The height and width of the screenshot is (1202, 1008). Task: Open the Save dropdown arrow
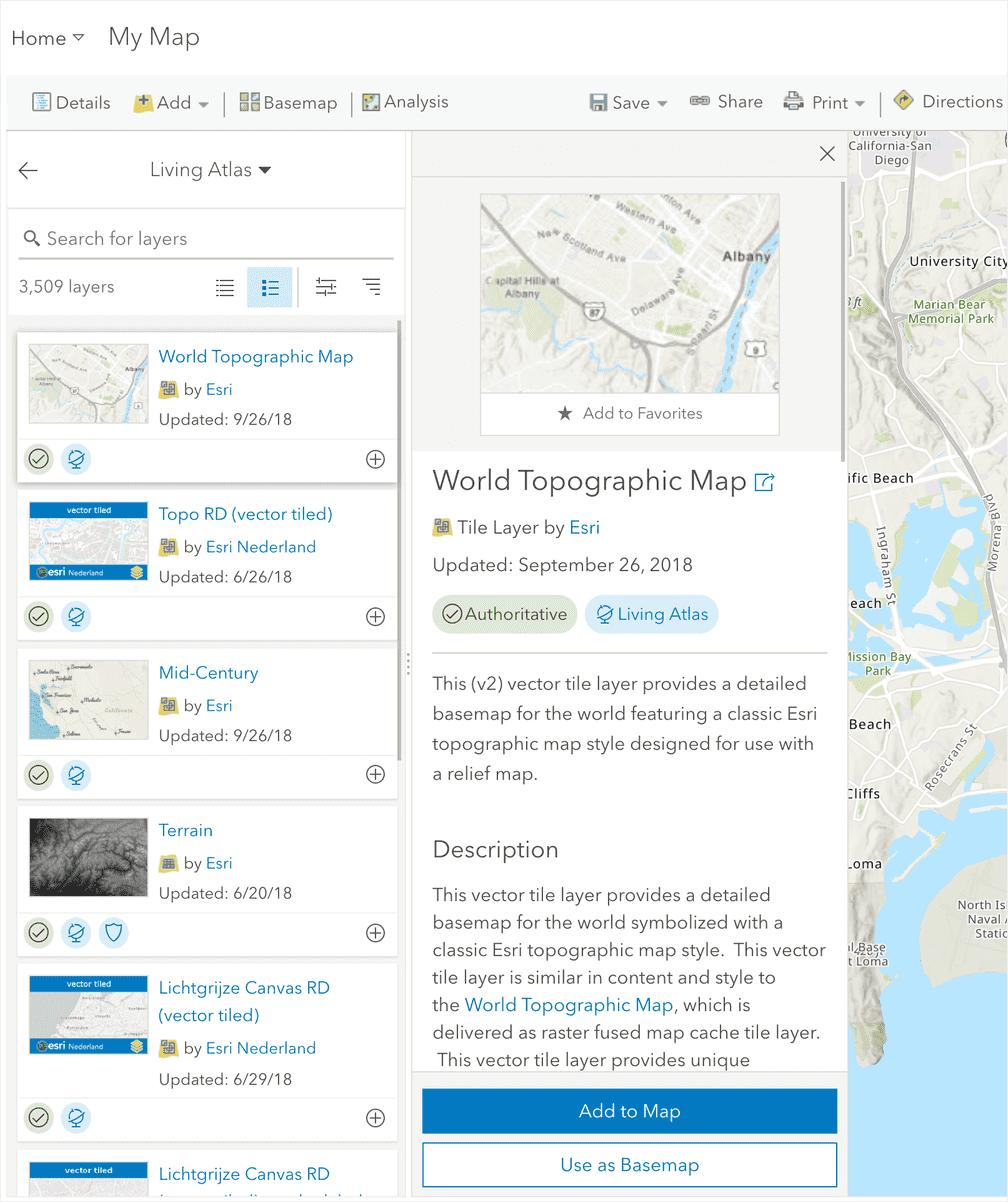point(662,102)
